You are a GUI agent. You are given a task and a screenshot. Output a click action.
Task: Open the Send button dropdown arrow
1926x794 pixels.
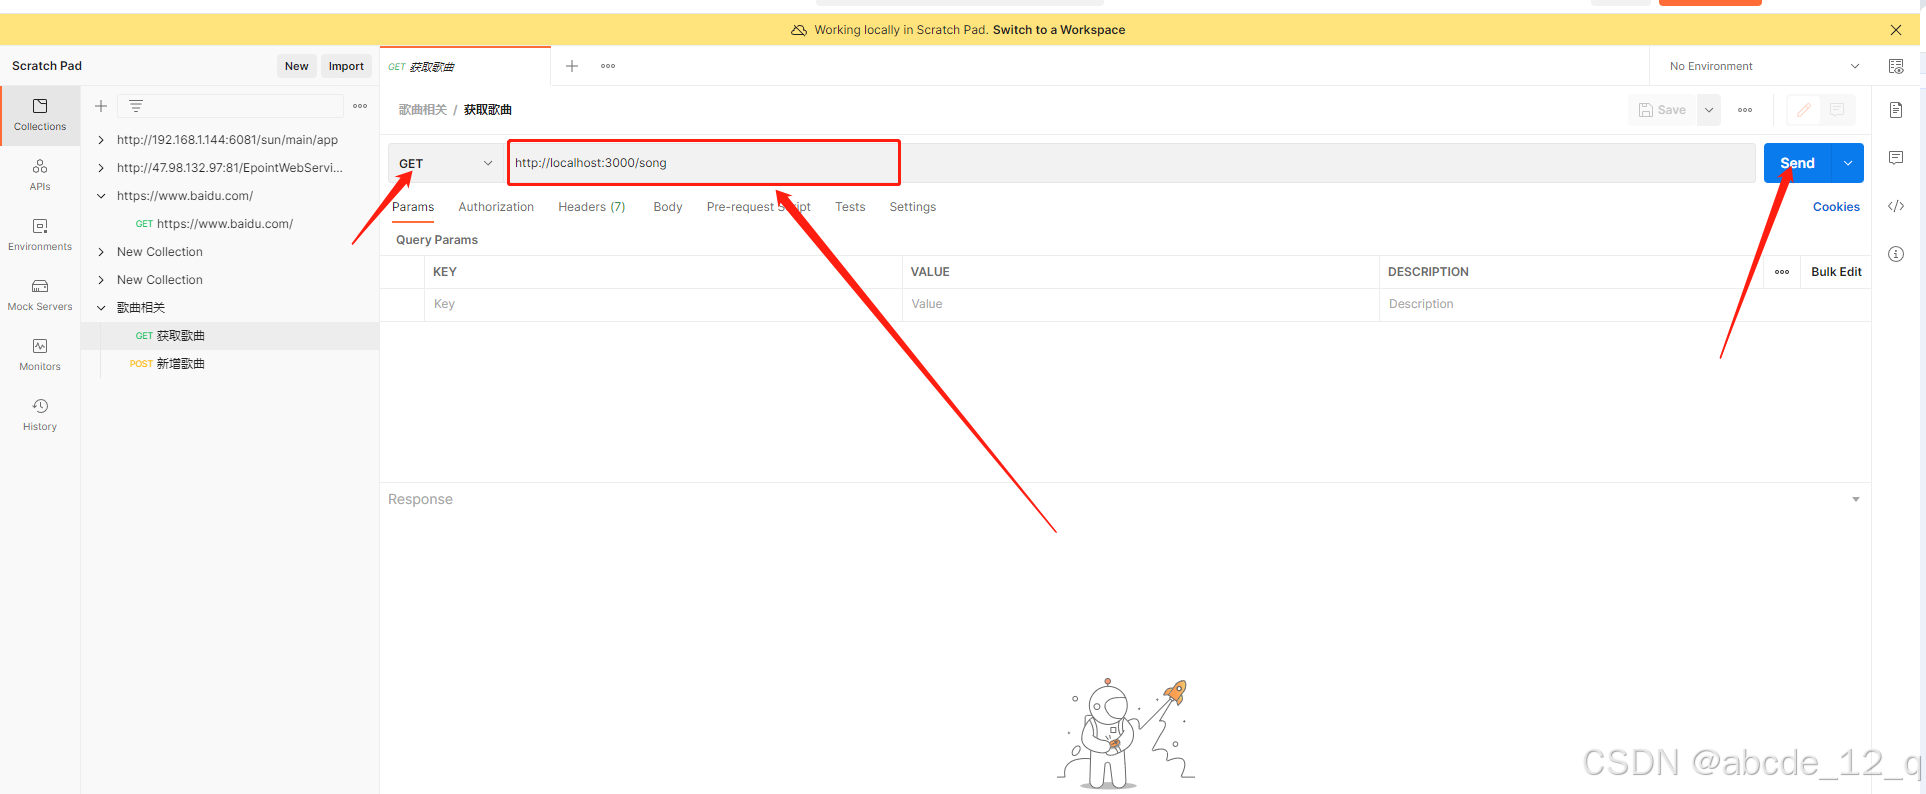(x=1848, y=163)
